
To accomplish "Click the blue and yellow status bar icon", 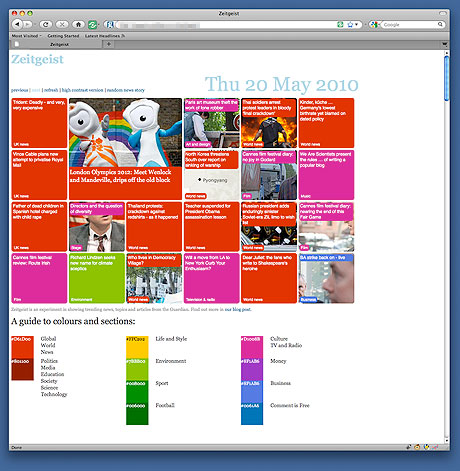I will [x=426, y=447].
